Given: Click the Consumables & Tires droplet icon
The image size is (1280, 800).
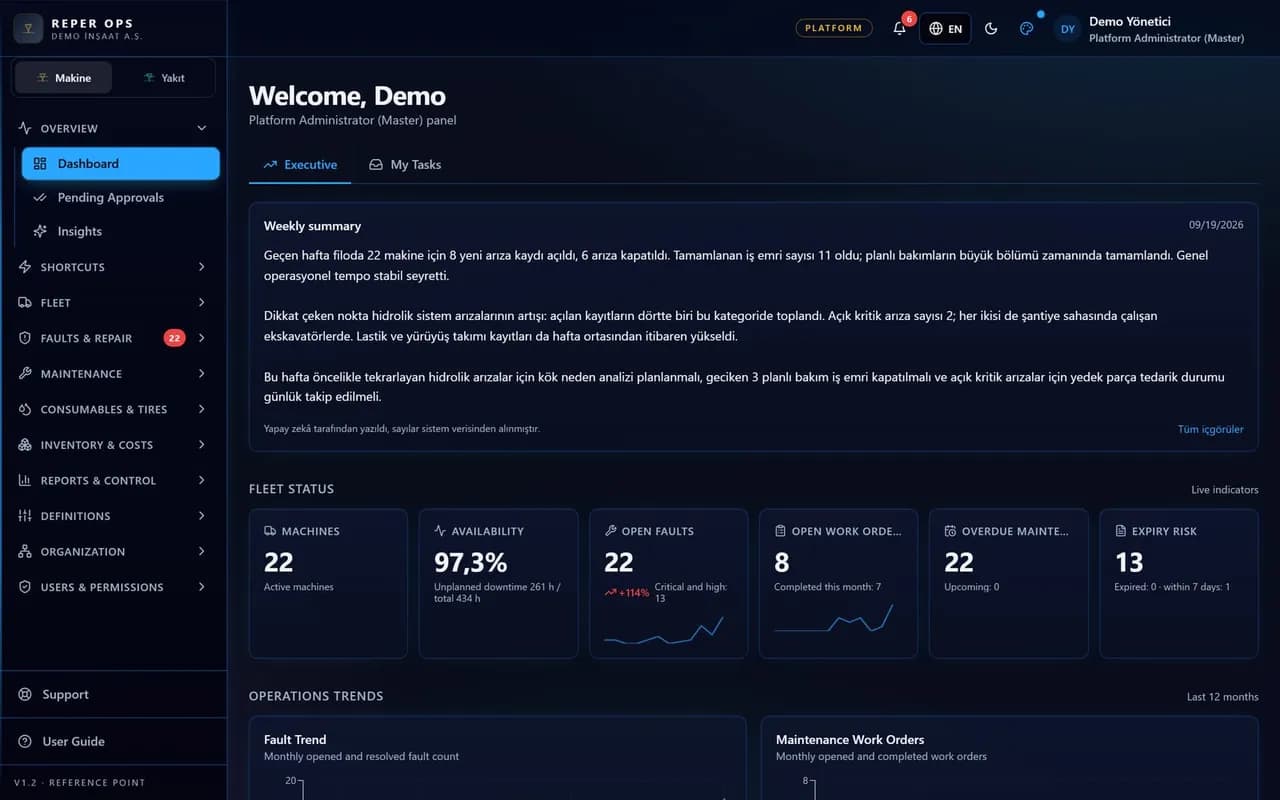Looking at the screenshot, I should (25, 409).
